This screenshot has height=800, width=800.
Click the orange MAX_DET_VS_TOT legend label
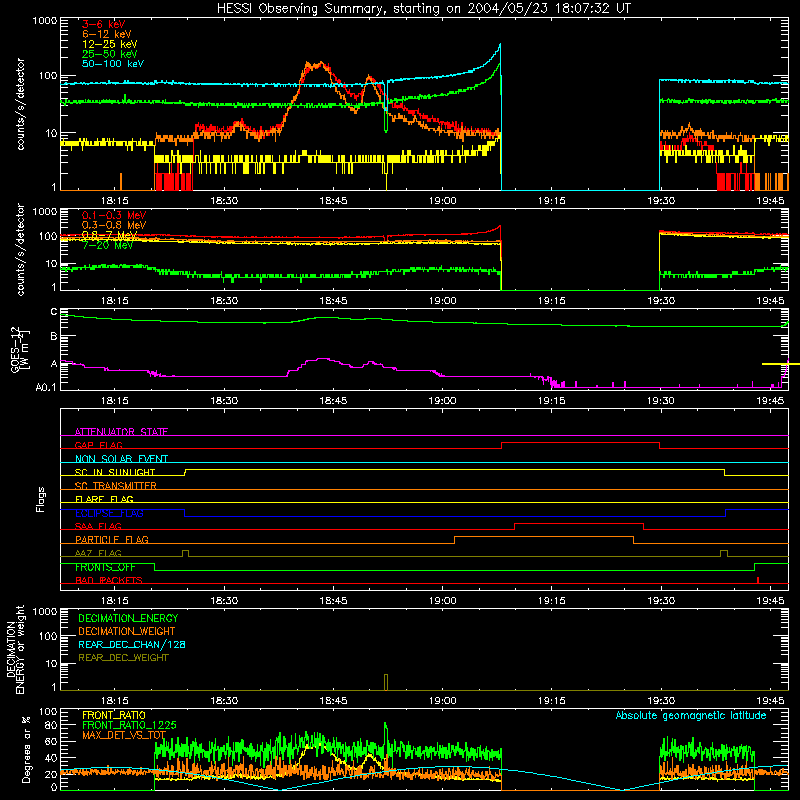[124, 735]
